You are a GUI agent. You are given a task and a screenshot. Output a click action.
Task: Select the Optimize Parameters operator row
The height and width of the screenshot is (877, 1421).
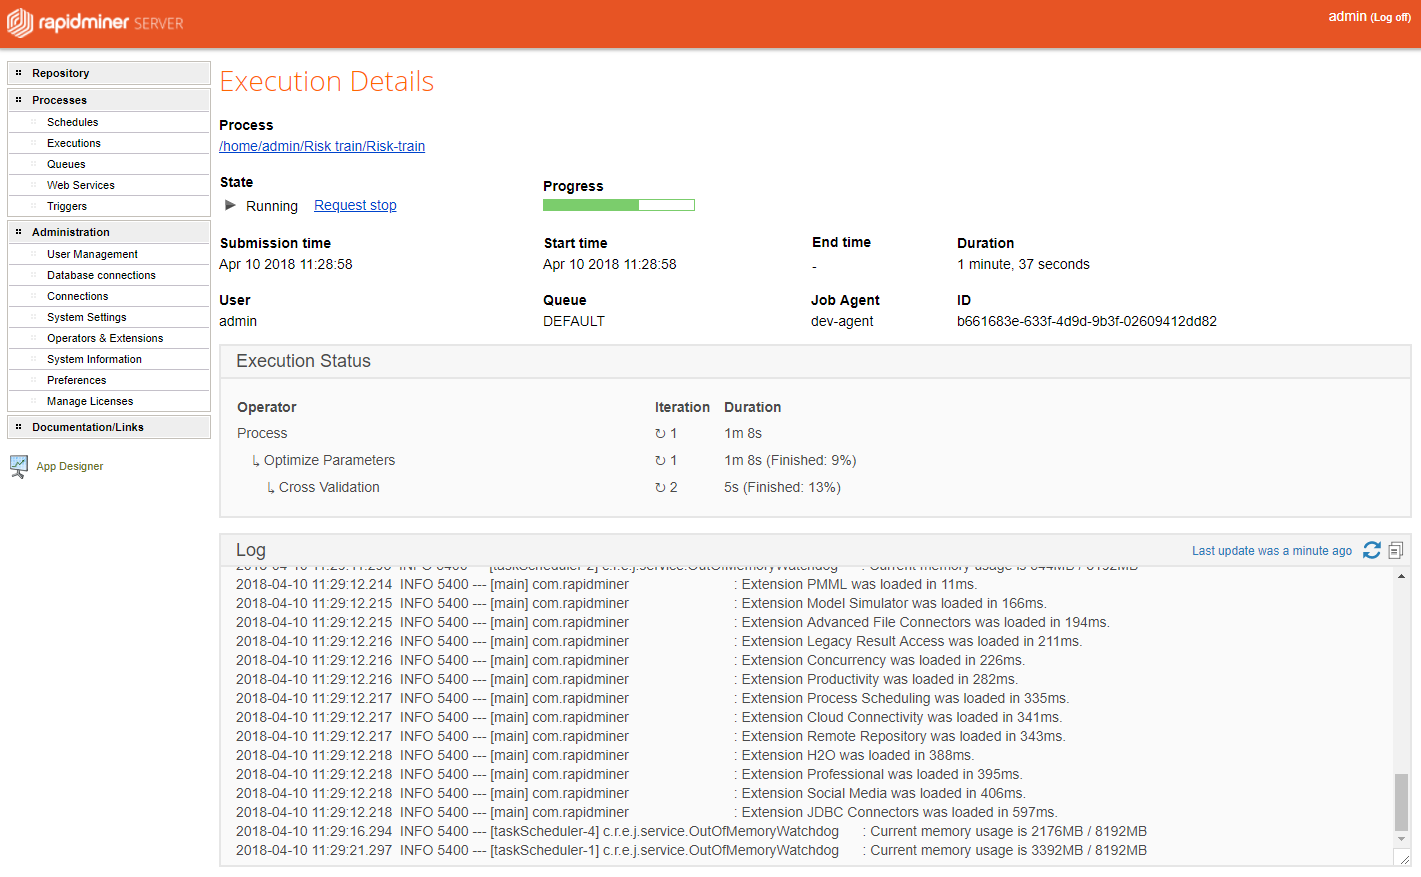[x=815, y=460]
